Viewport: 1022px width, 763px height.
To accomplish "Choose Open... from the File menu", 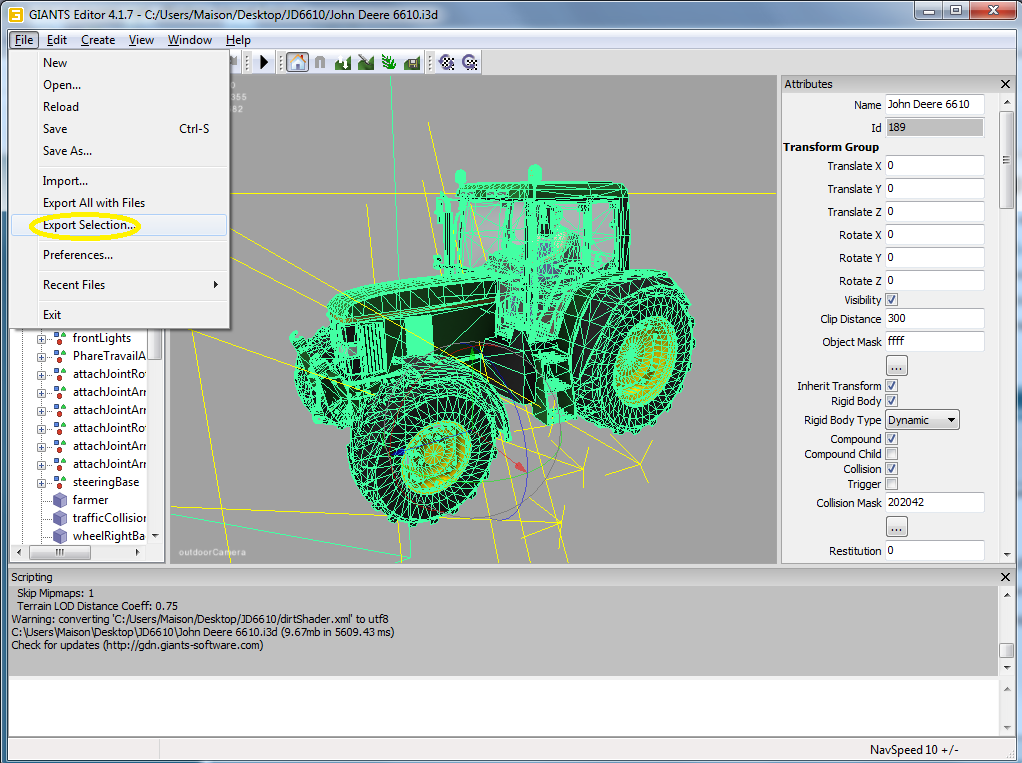I will tap(119, 85).
